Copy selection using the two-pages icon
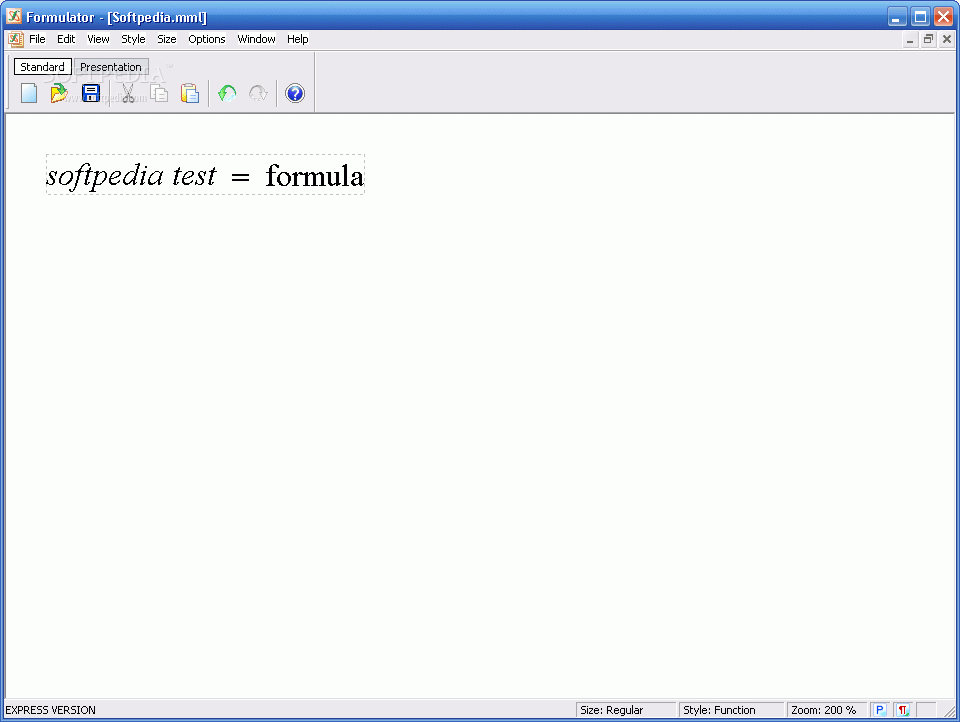The height and width of the screenshot is (722, 960). click(x=159, y=93)
